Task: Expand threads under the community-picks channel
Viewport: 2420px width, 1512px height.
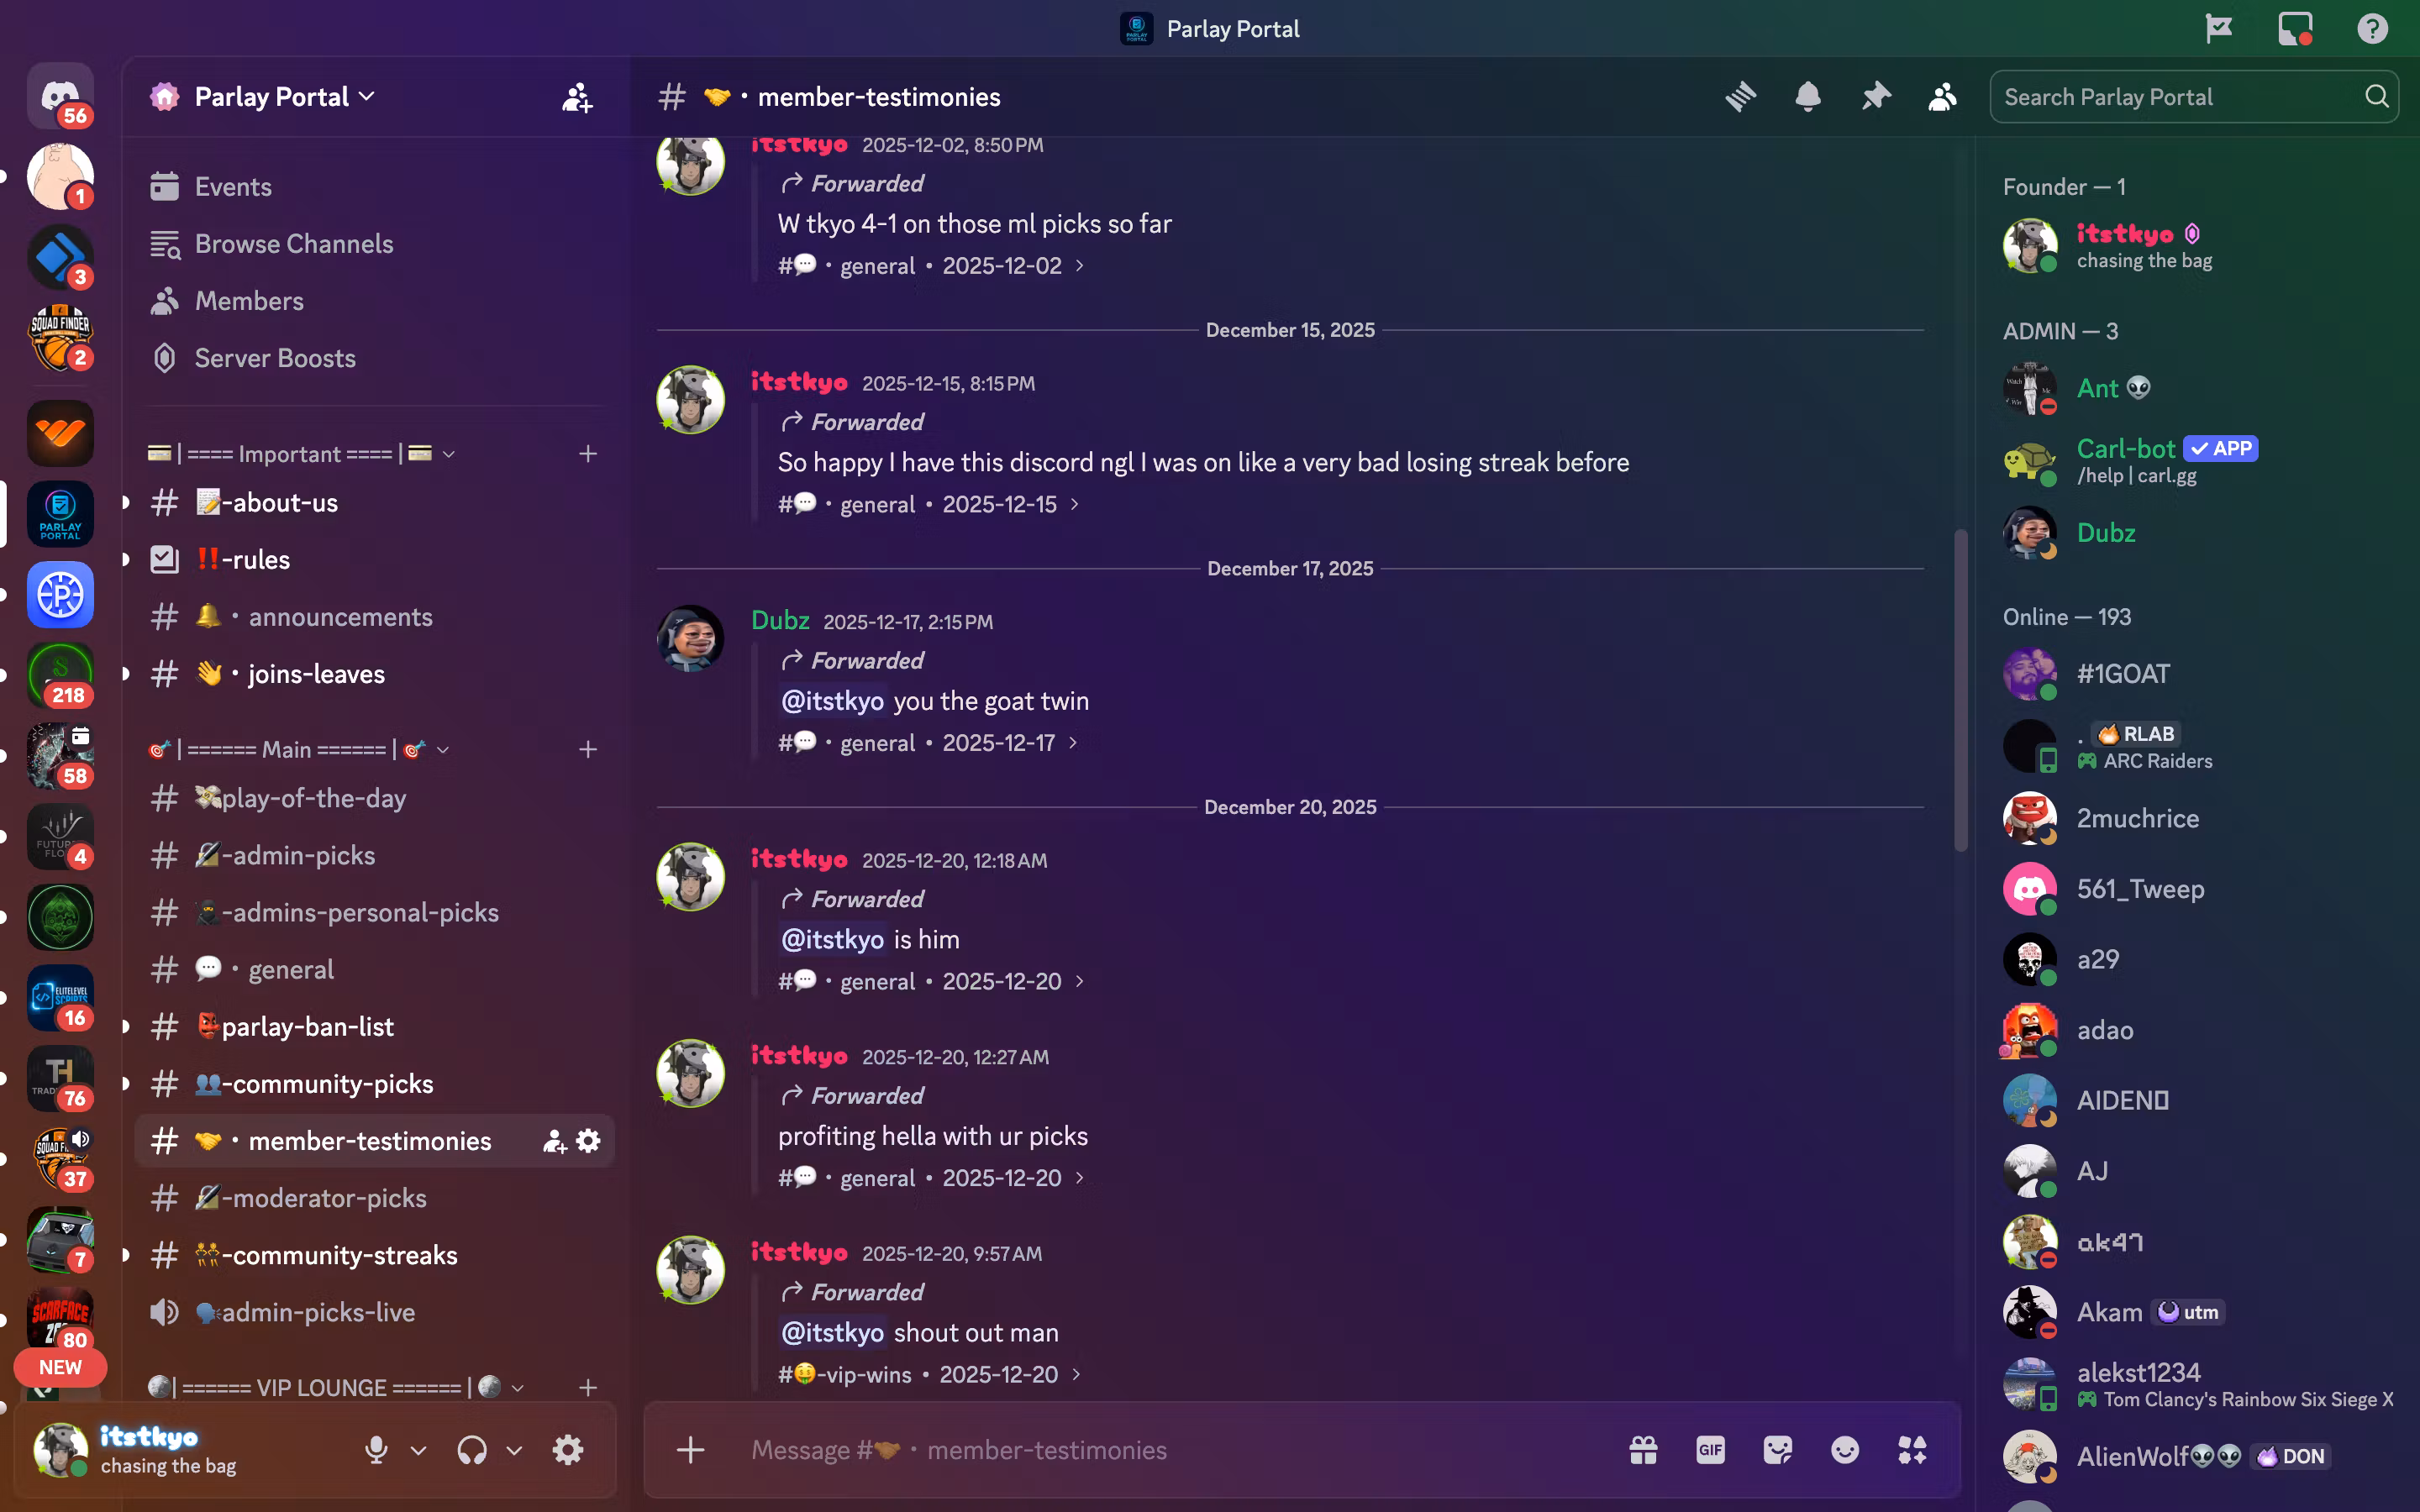Action: (125, 1083)
